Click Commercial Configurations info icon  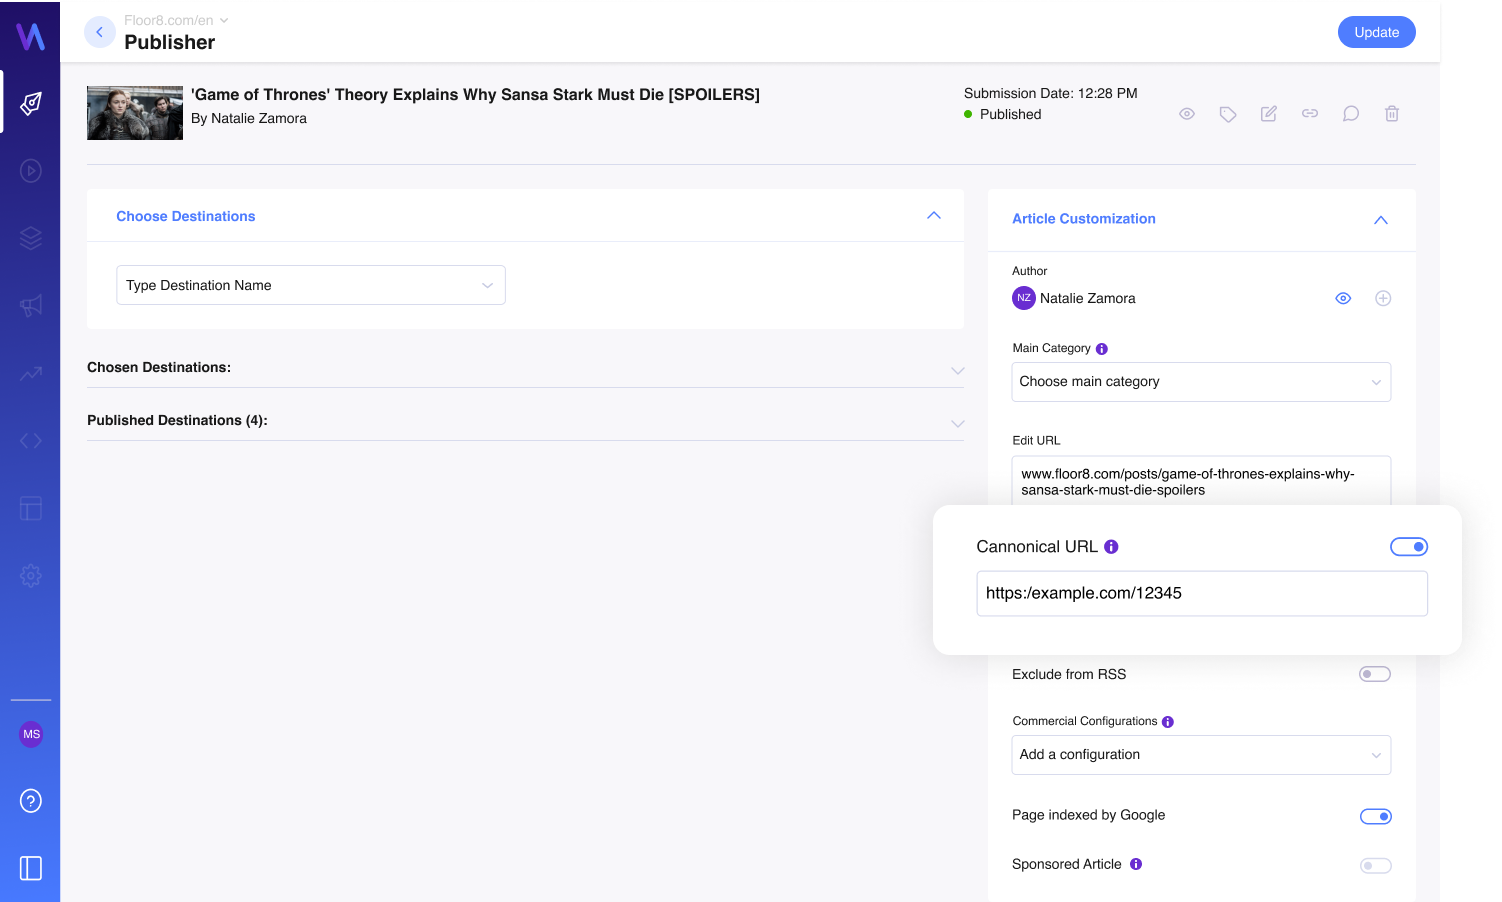pos(1168,722)
